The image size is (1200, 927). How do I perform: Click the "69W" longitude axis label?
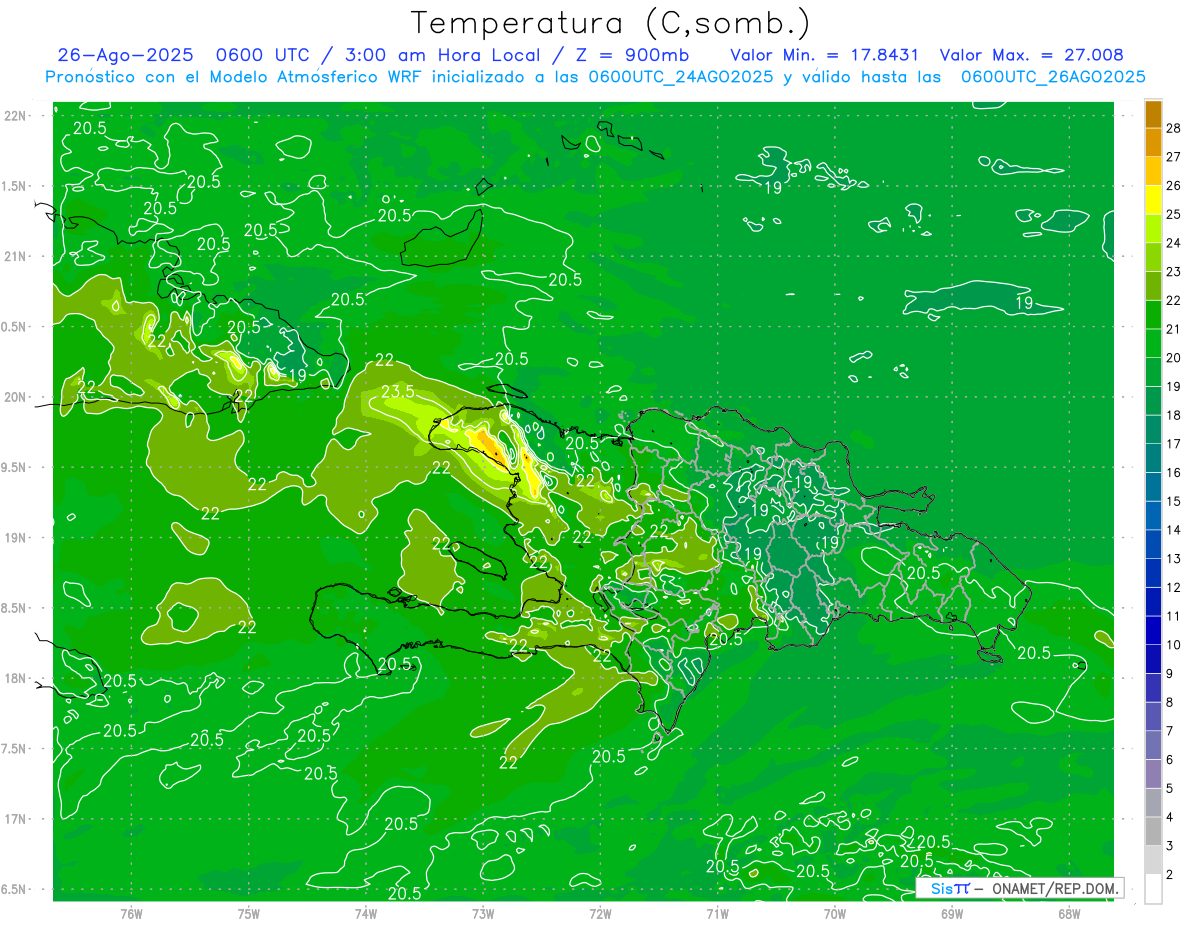coord(952,914)
